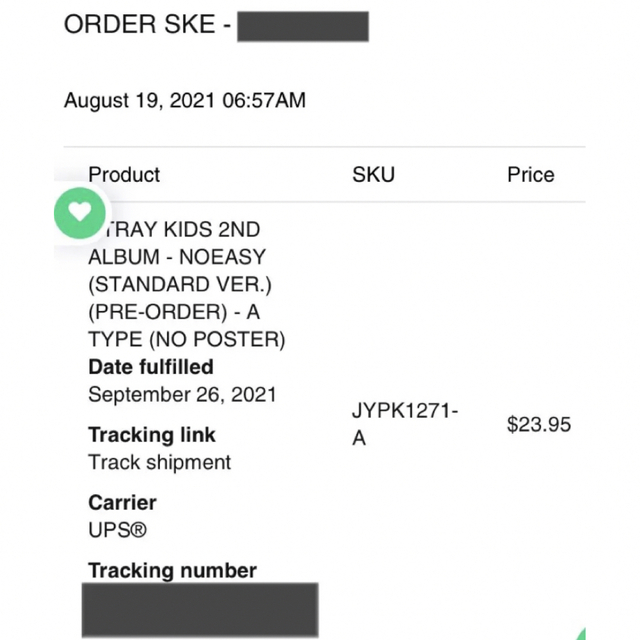
Task: Click the September 26, 2021 fulfilled date
Action: pos(182,395)
